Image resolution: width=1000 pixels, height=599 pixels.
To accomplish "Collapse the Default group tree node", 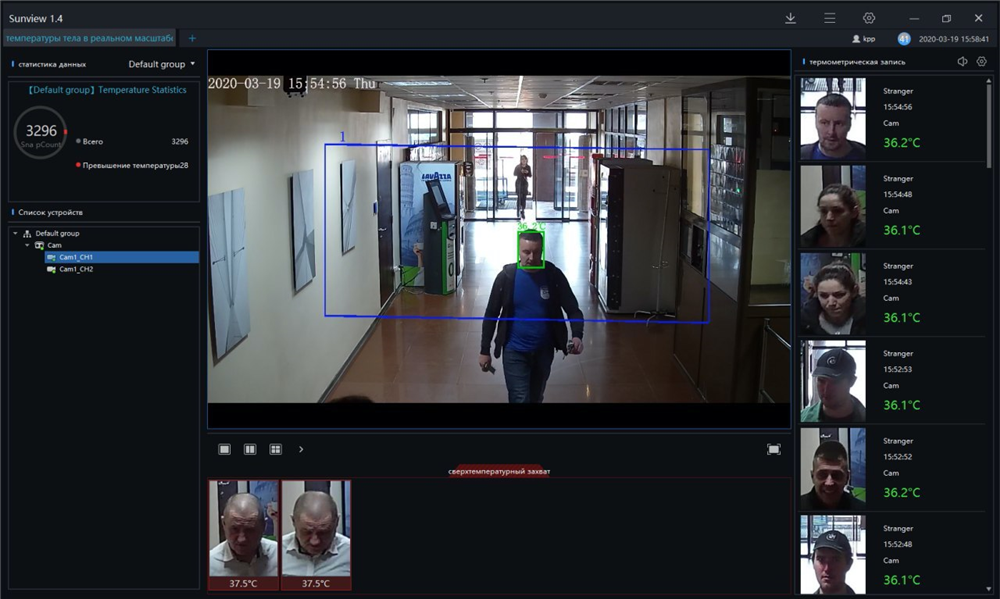I will coord(15,233).
